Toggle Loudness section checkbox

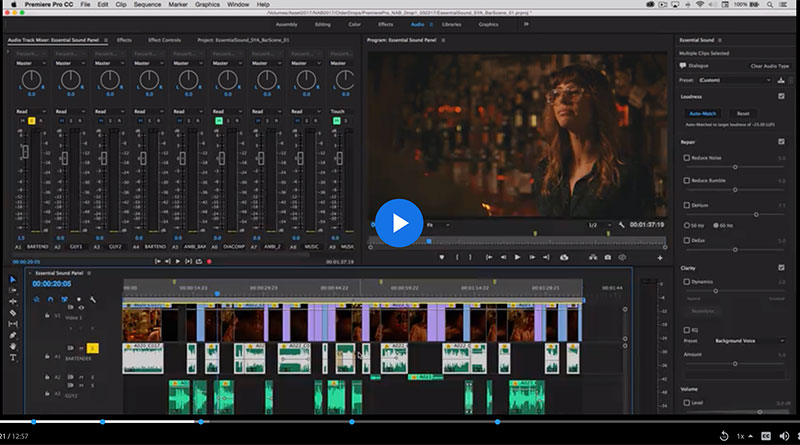(x=781, y=96)
